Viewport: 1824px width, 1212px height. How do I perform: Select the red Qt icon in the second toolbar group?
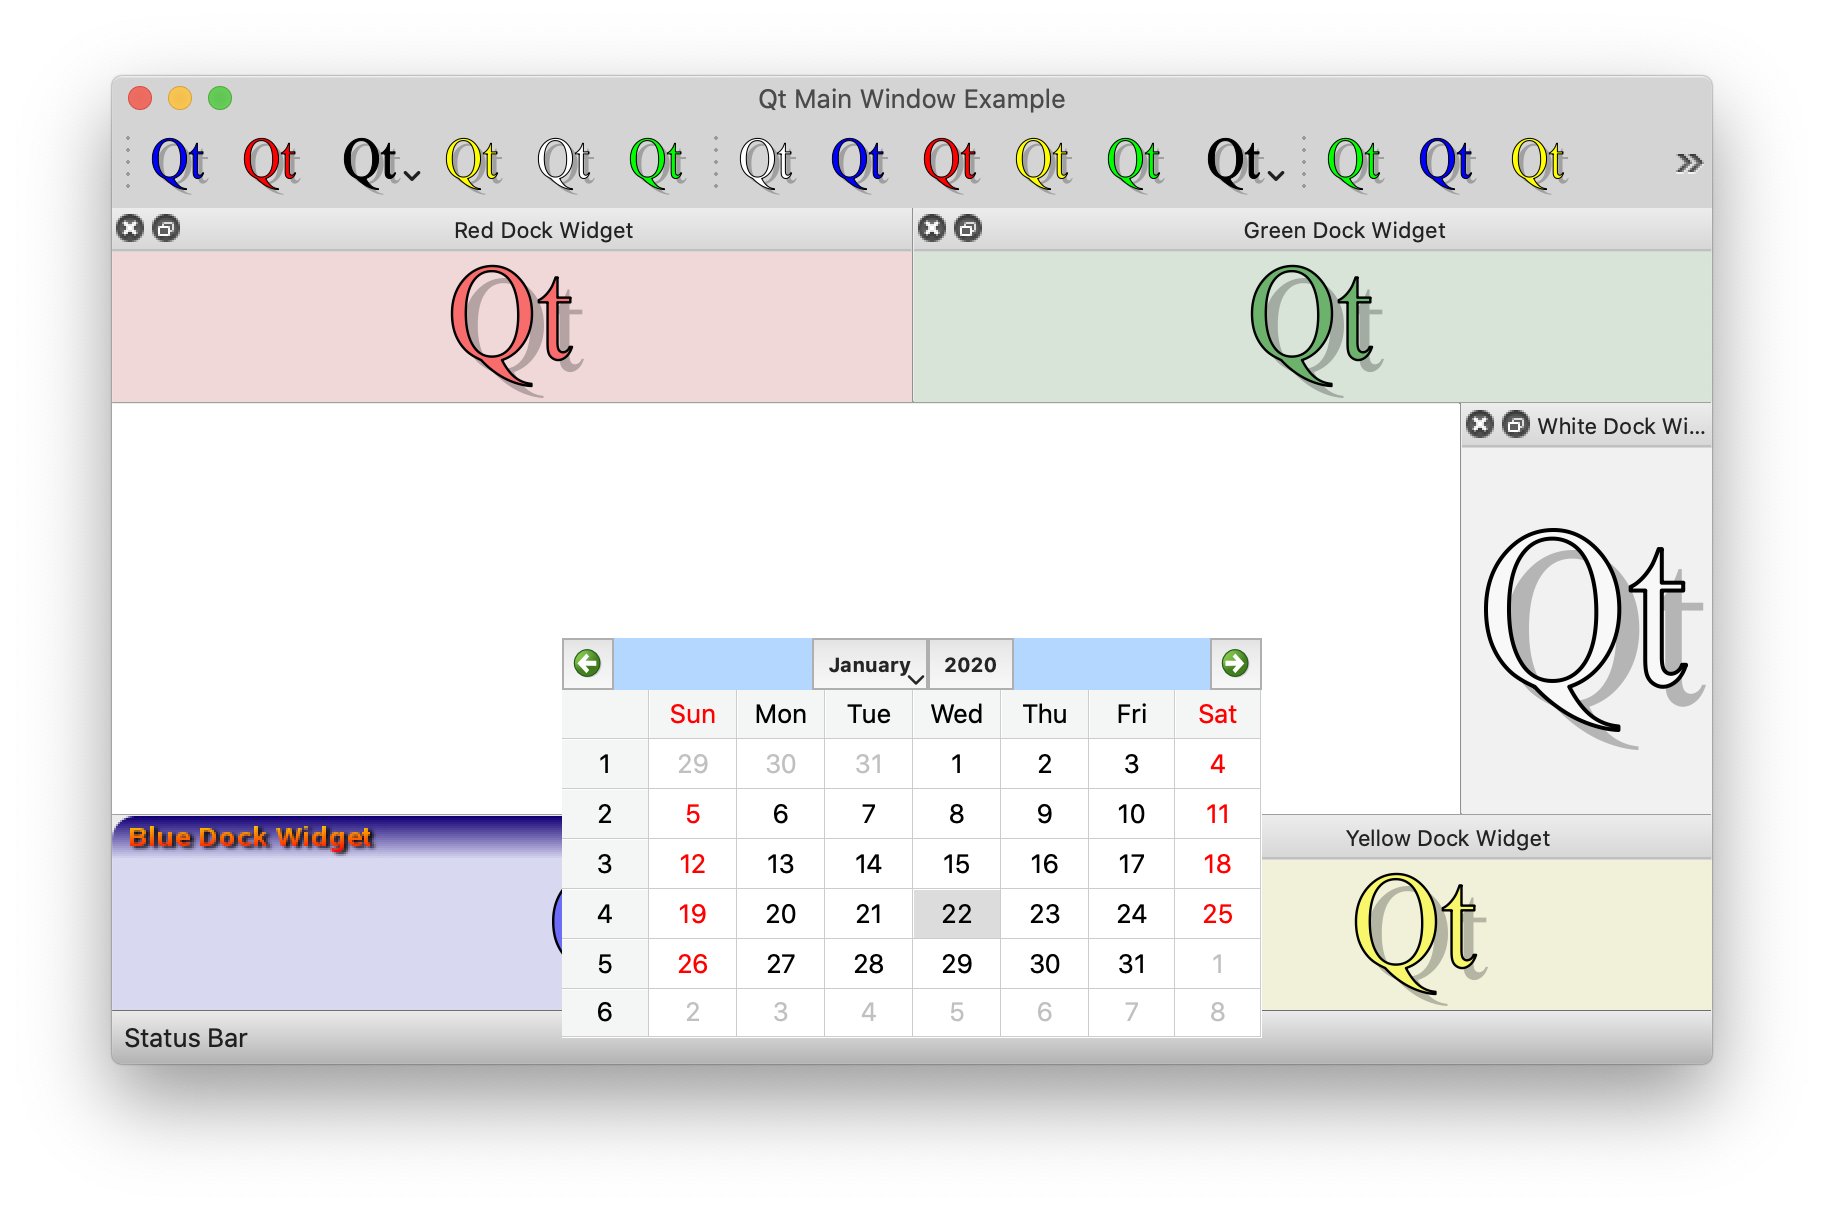tap(948, 162)
